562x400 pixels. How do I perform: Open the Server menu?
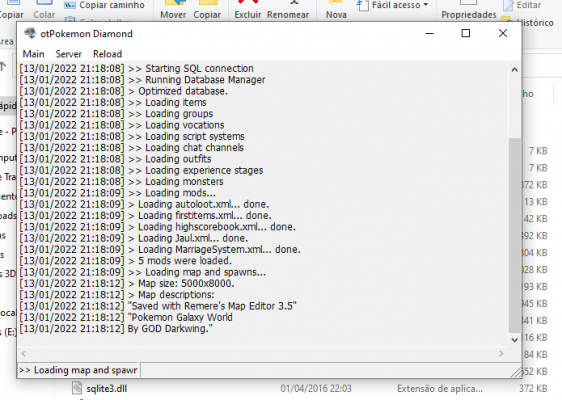coord(68,54)
